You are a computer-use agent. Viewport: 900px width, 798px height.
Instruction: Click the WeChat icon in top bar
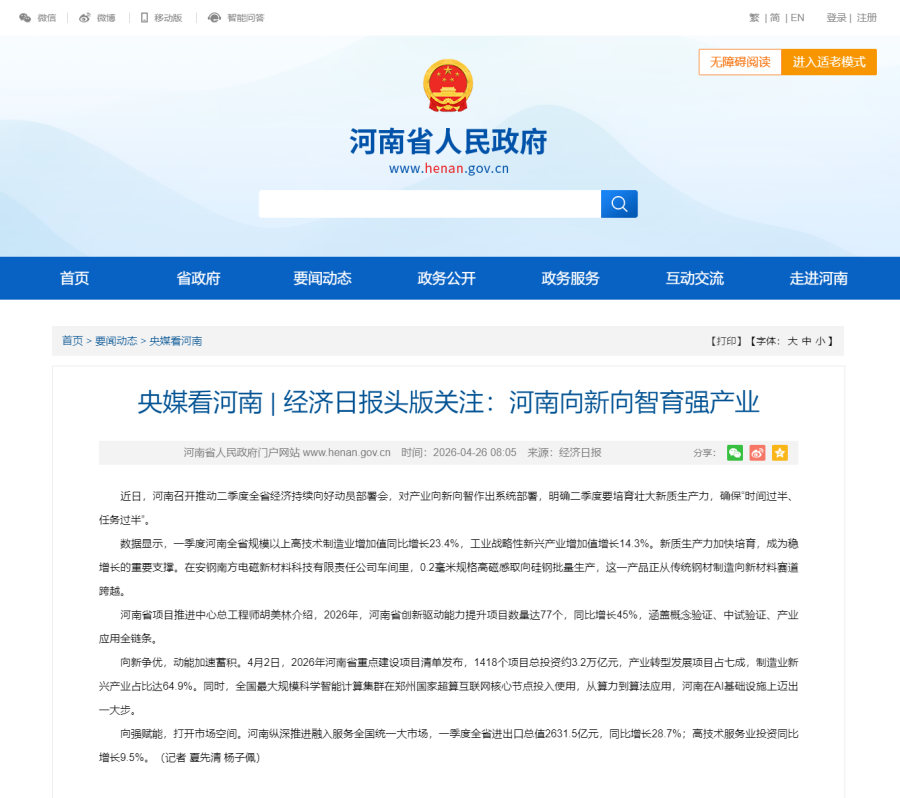25,18
